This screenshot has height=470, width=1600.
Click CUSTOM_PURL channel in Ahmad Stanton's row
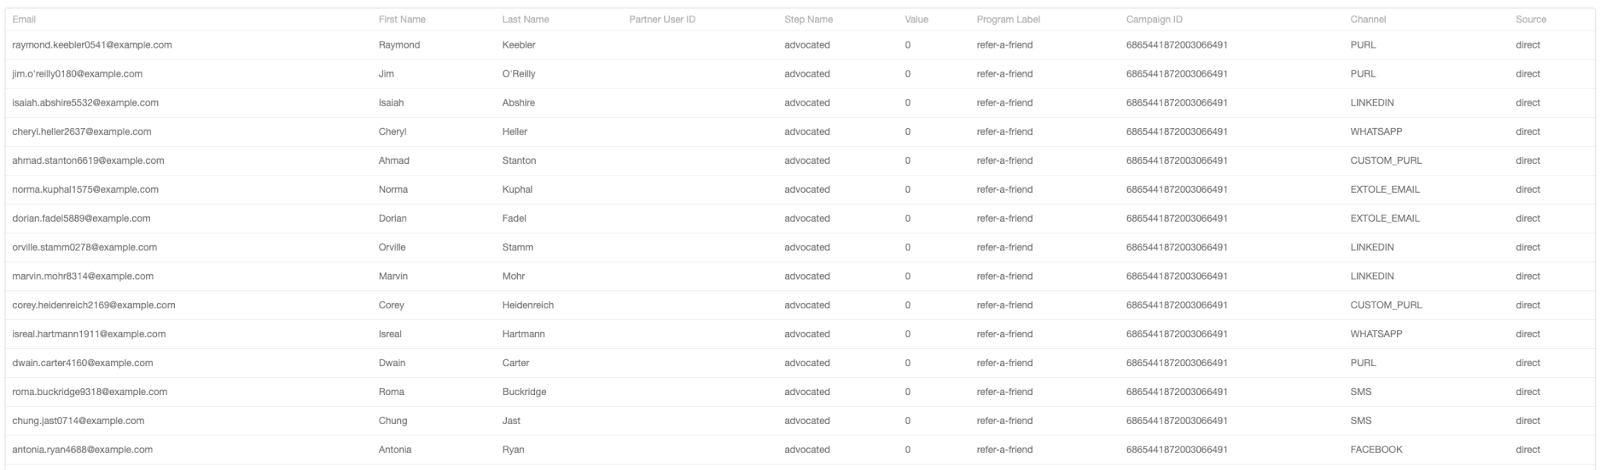tap(1385, 161)
